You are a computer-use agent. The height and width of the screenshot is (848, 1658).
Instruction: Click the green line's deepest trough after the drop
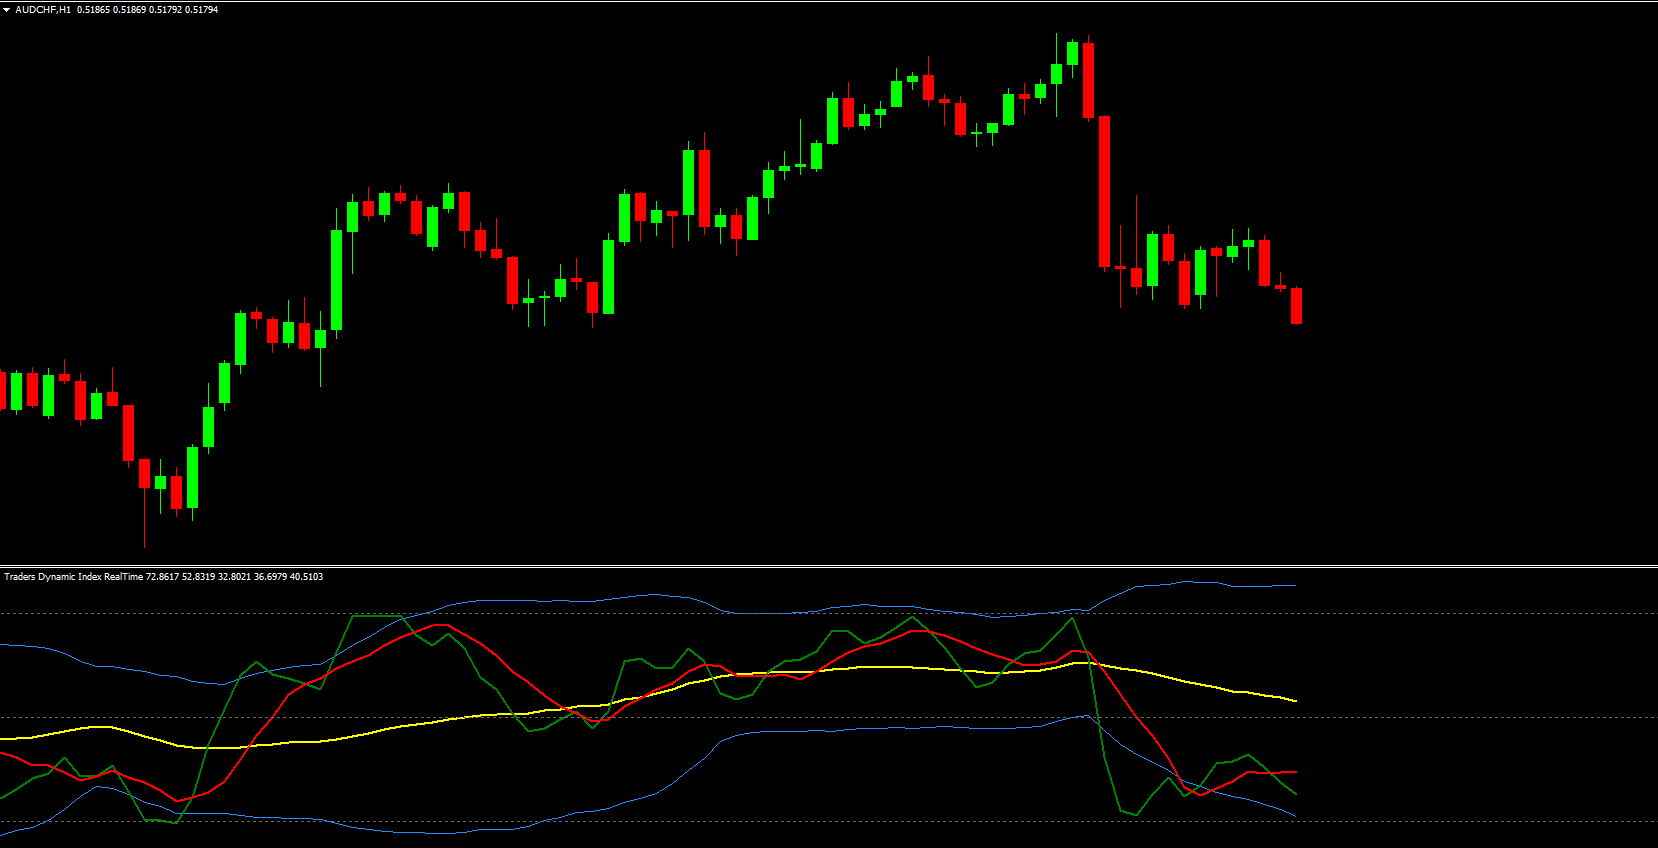pos(1135,815)
